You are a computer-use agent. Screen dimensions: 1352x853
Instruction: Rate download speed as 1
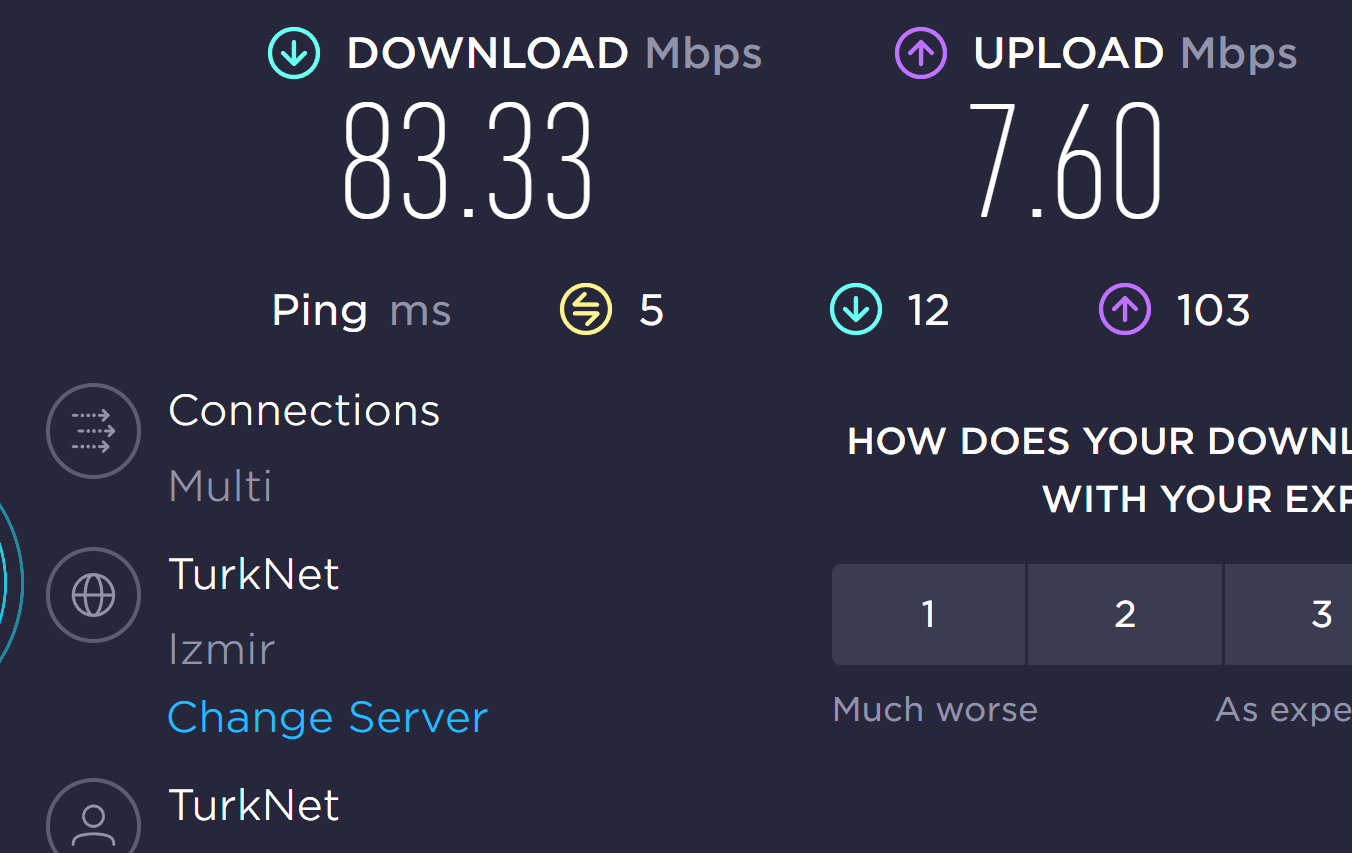pos(928,614)
